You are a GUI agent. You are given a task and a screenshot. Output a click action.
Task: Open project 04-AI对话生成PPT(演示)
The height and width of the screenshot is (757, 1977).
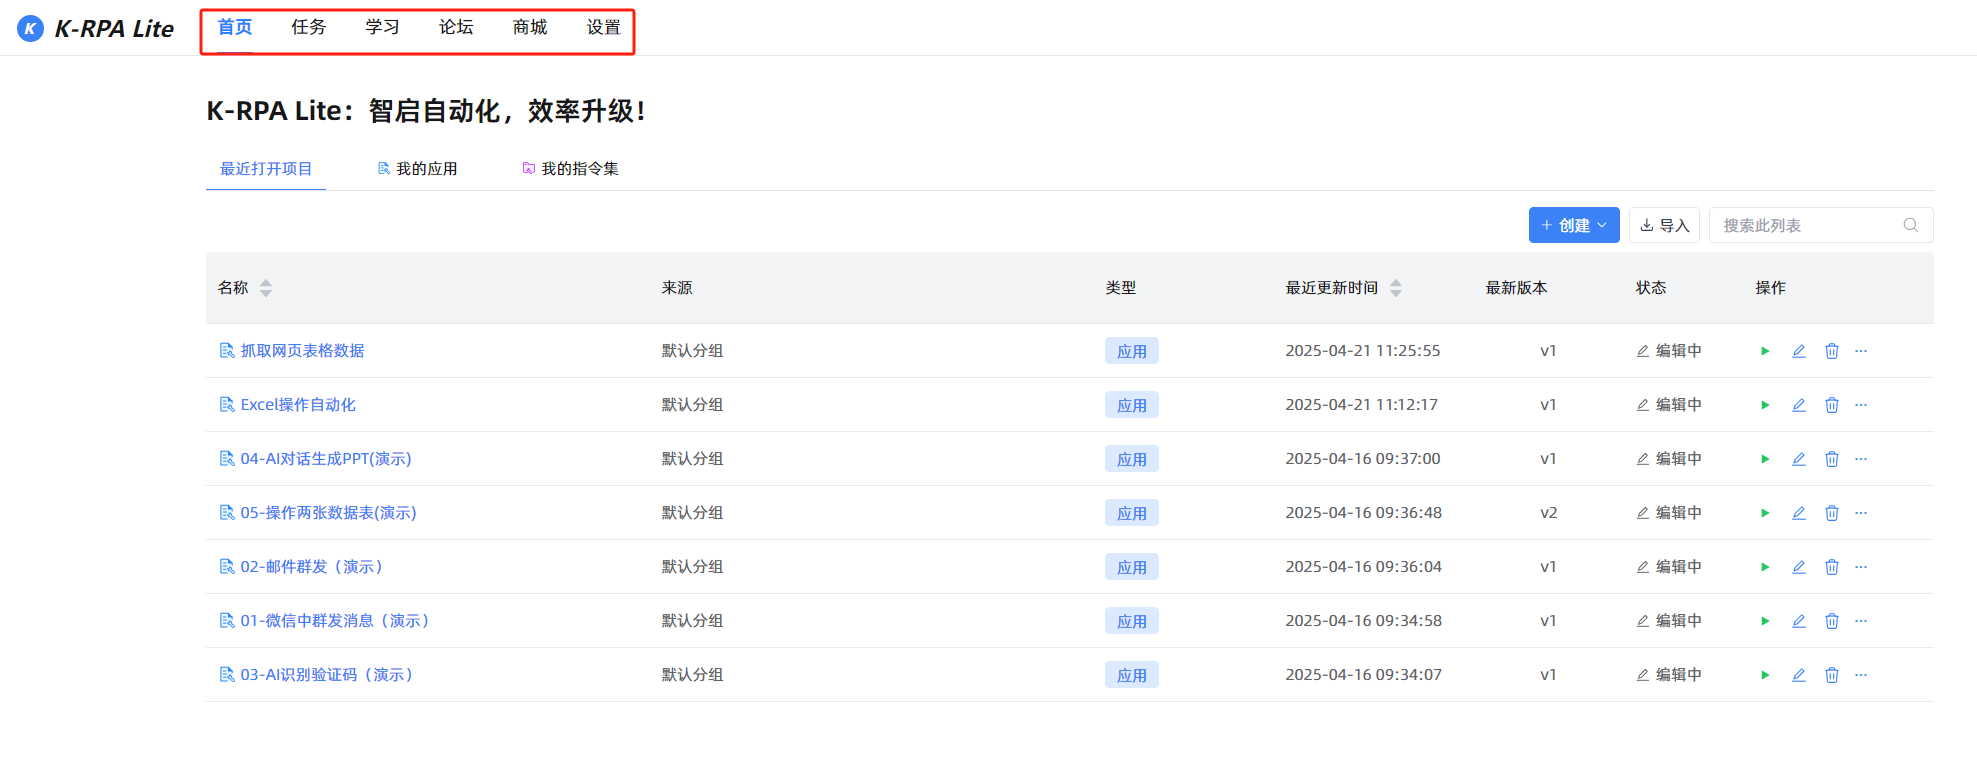(x=326, y=459)
